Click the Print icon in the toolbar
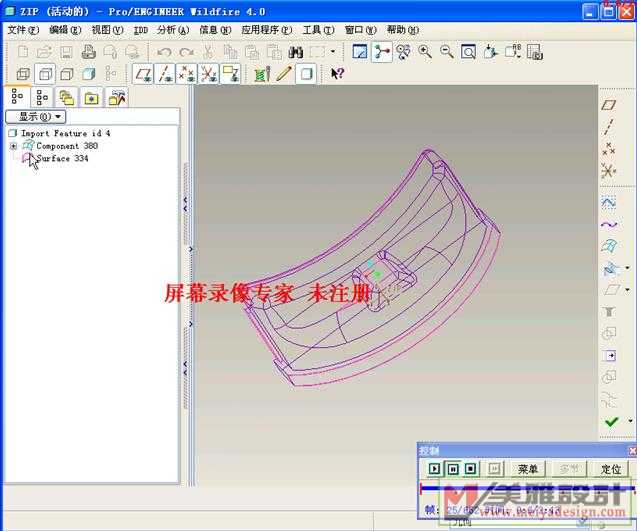The image size is (637, 531). (88, 52)
